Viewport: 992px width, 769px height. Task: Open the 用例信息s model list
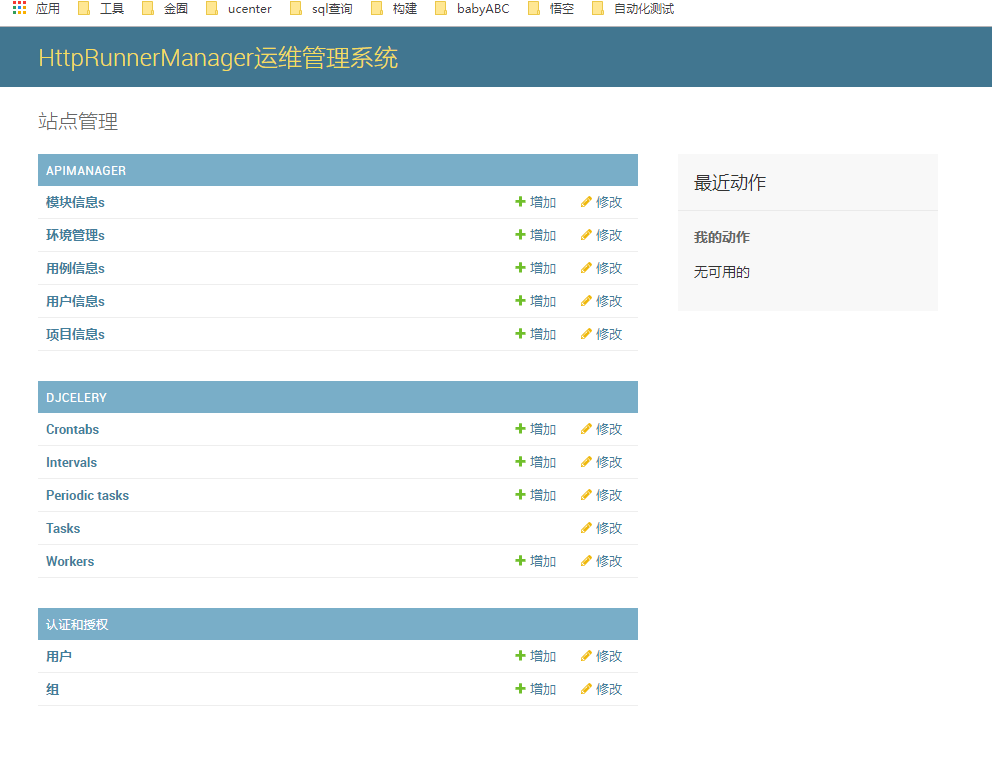75,268
